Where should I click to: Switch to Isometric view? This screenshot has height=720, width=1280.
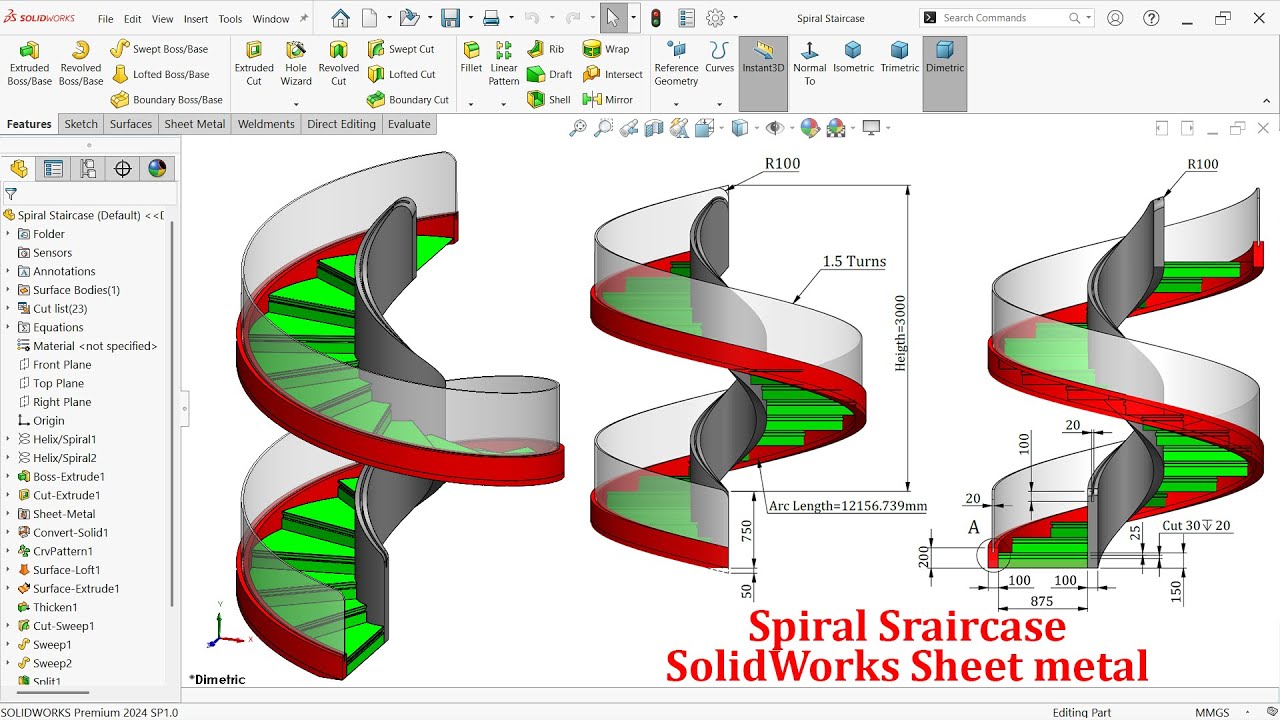coord(853,58)
